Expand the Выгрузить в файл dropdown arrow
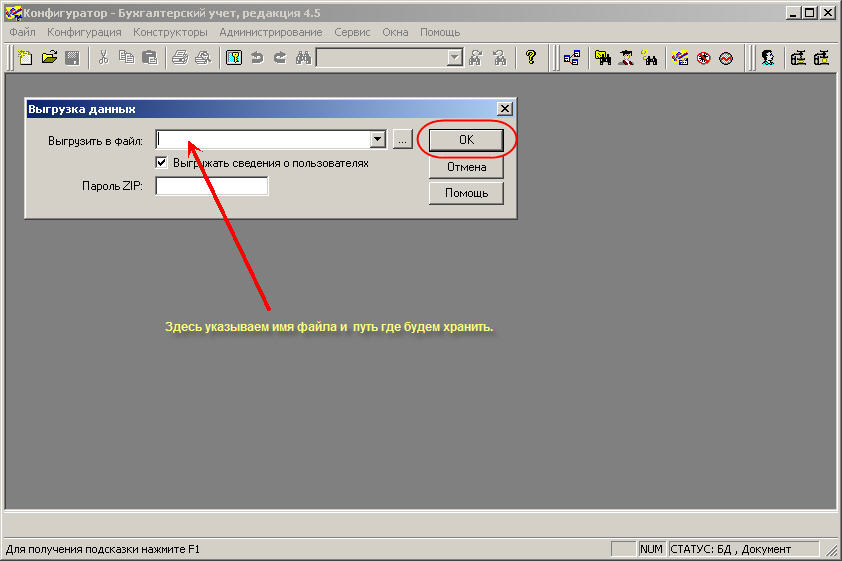The height and width of the screenshot is (561, 842). 378,140
